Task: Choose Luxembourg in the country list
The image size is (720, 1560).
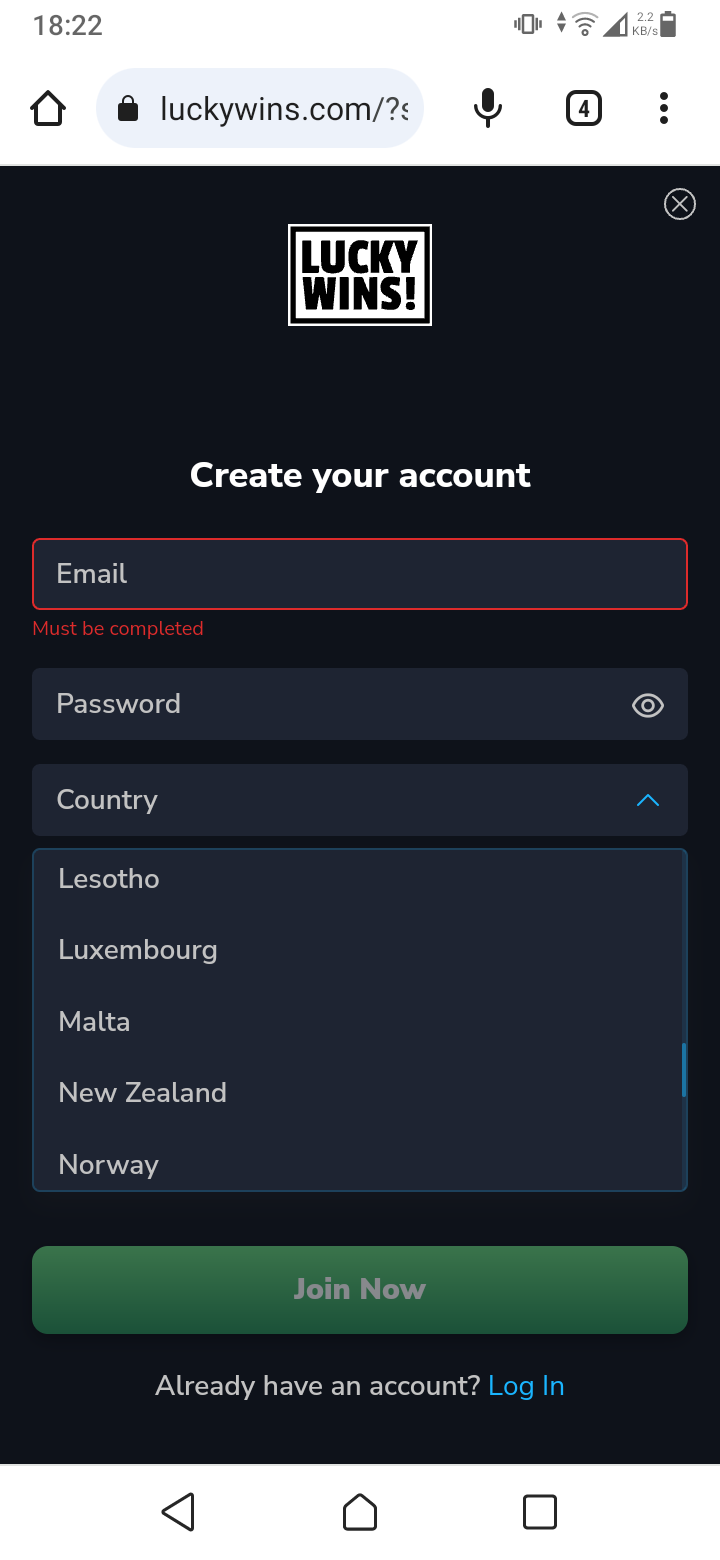Action: [x=138, y=950]
